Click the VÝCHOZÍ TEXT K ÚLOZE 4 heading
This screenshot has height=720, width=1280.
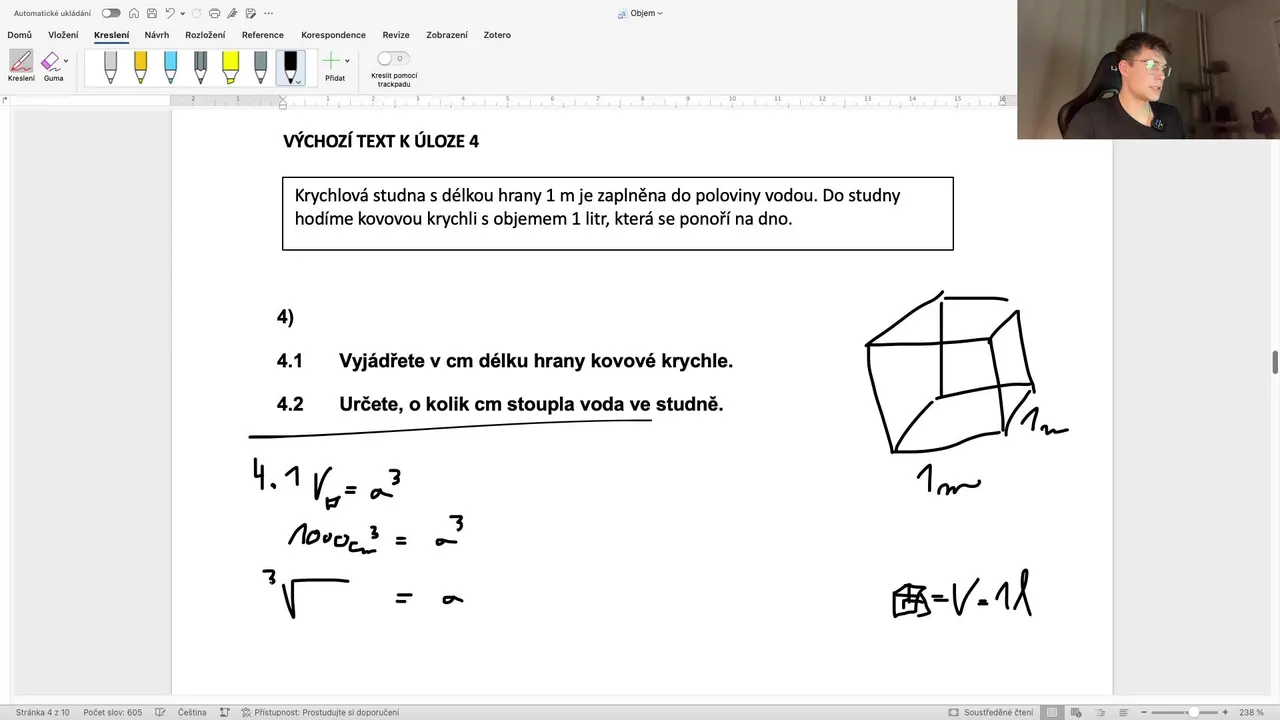[381, 141]
